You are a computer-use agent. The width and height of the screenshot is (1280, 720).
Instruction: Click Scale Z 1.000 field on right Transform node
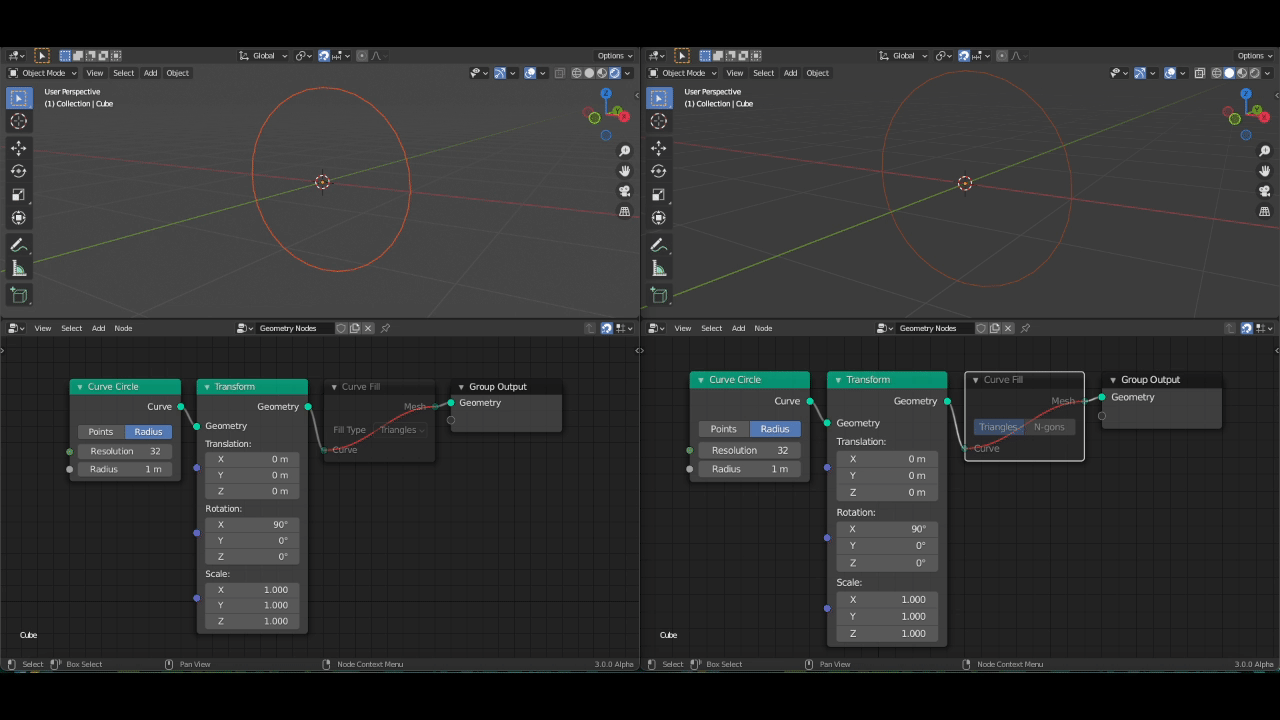coord(887,634)
